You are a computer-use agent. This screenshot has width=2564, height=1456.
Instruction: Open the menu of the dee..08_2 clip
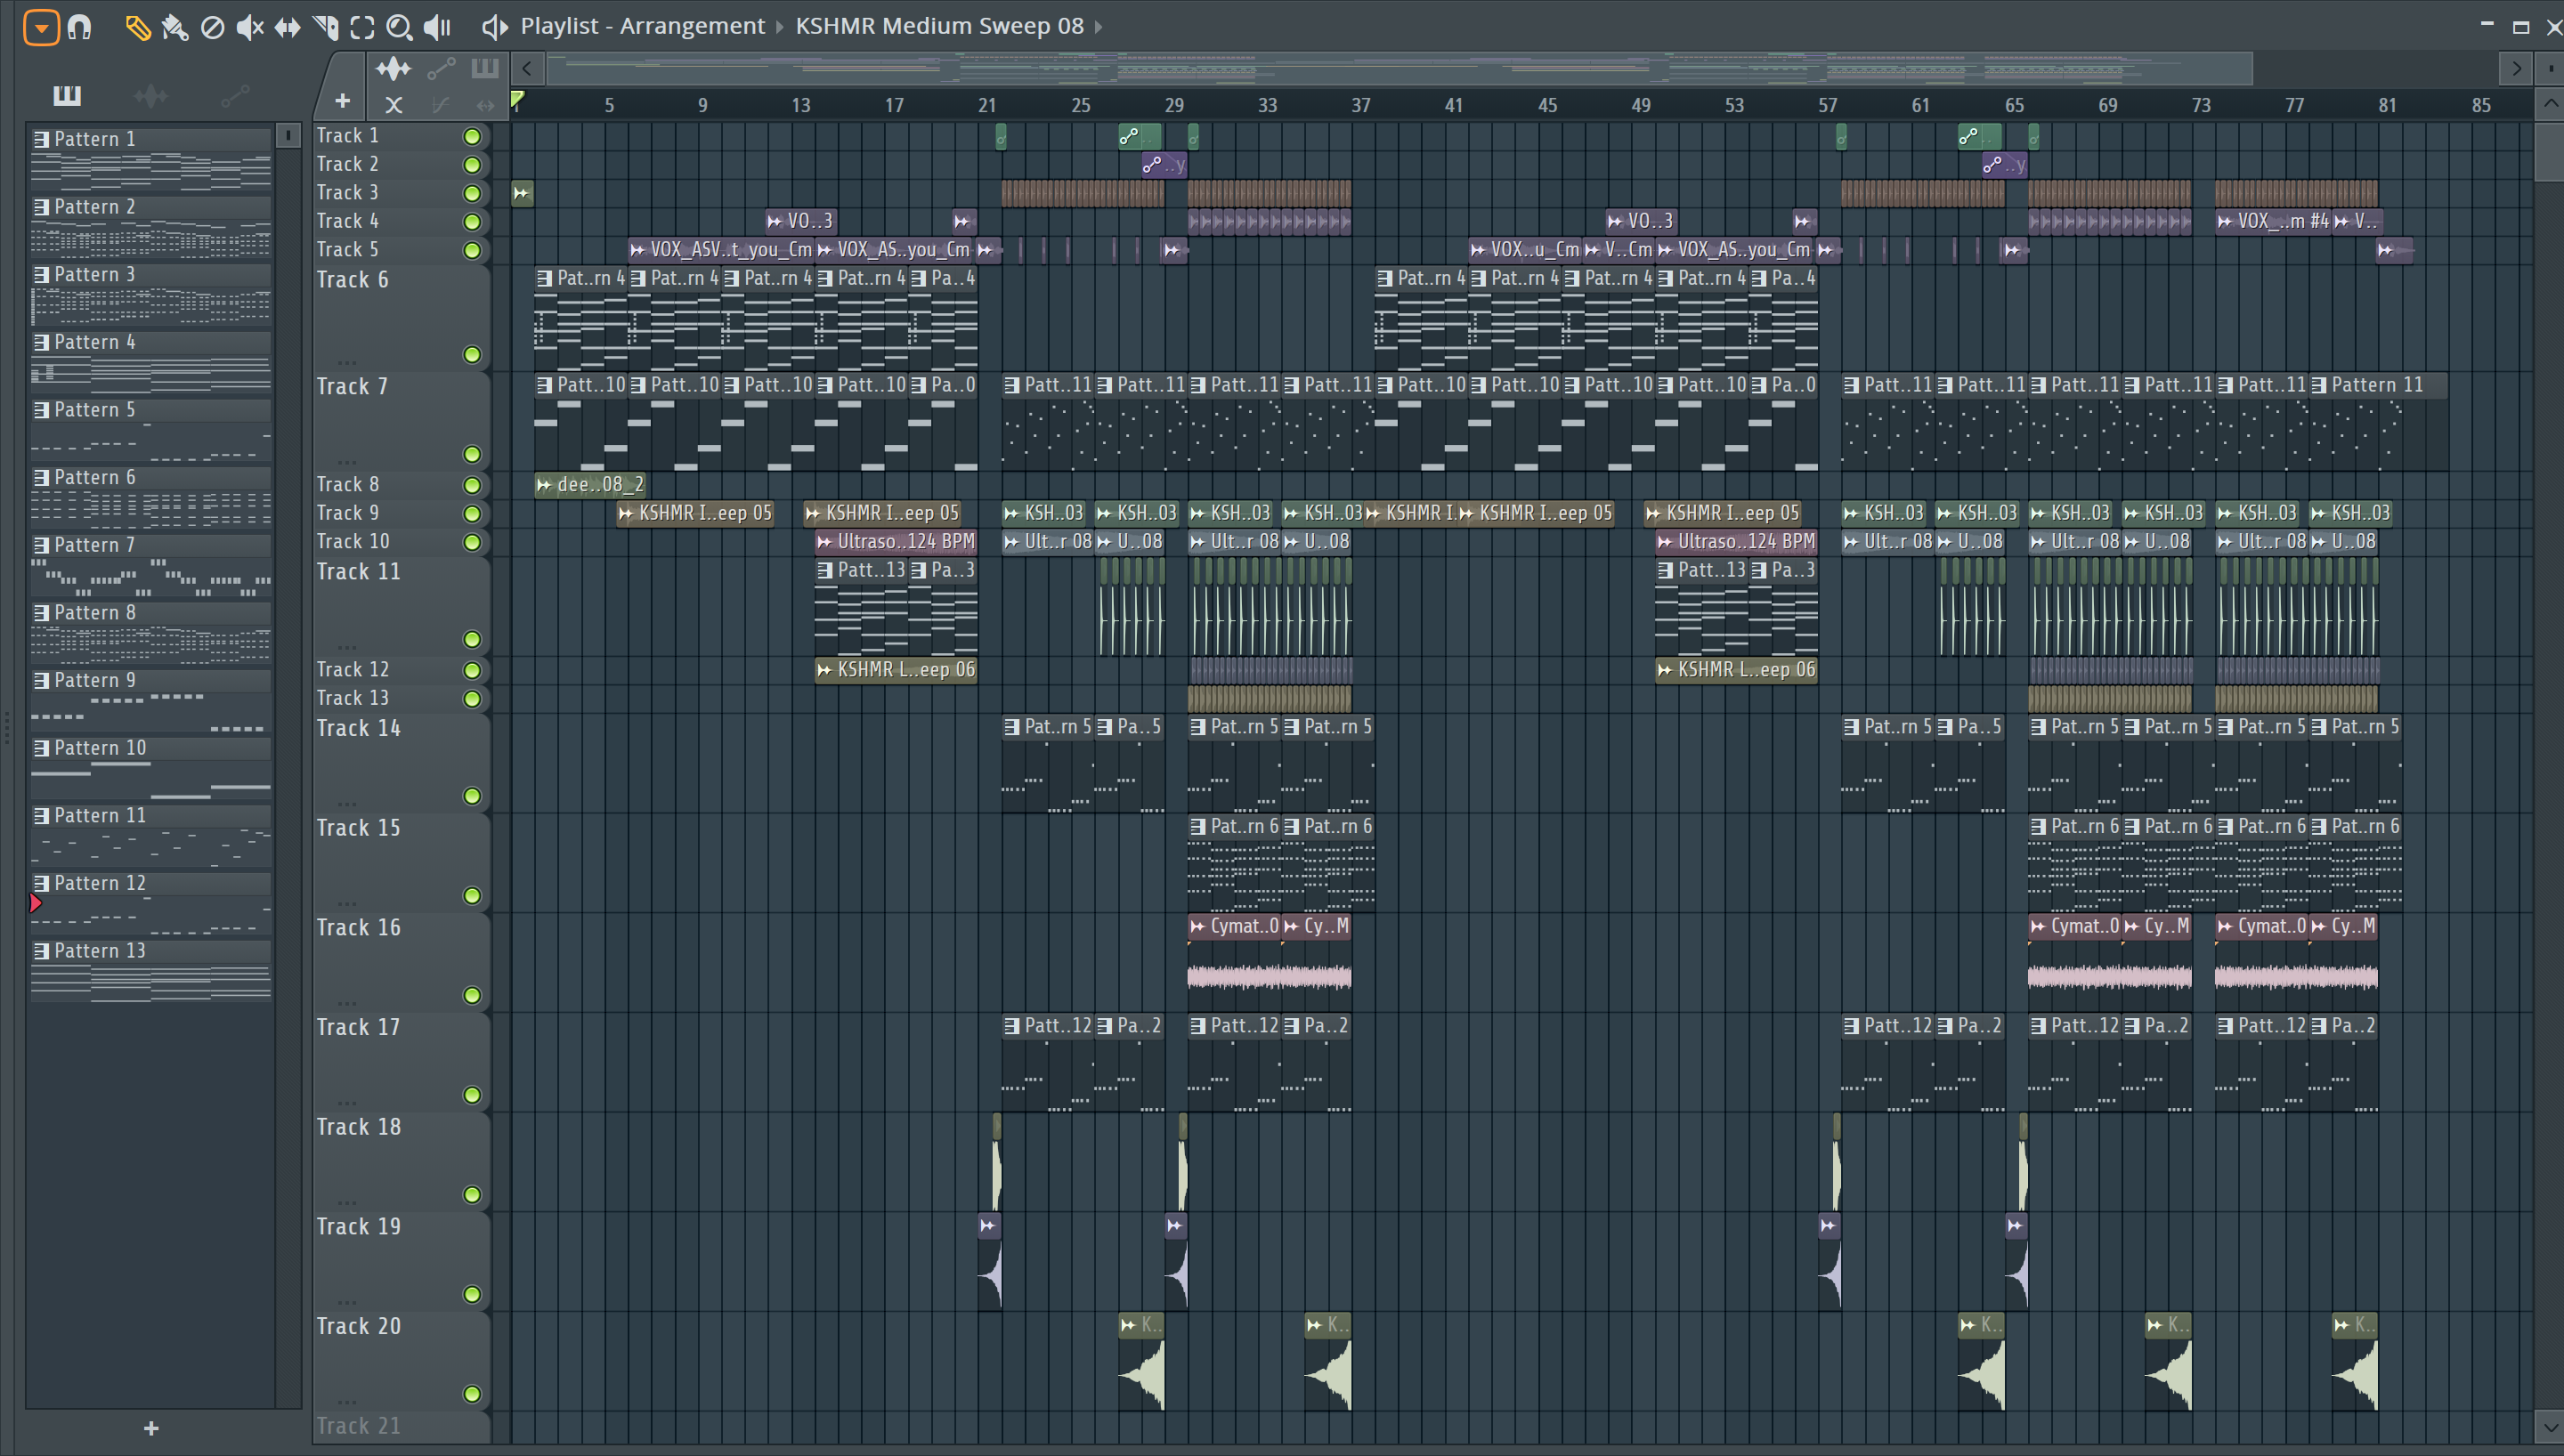(544, 485)
